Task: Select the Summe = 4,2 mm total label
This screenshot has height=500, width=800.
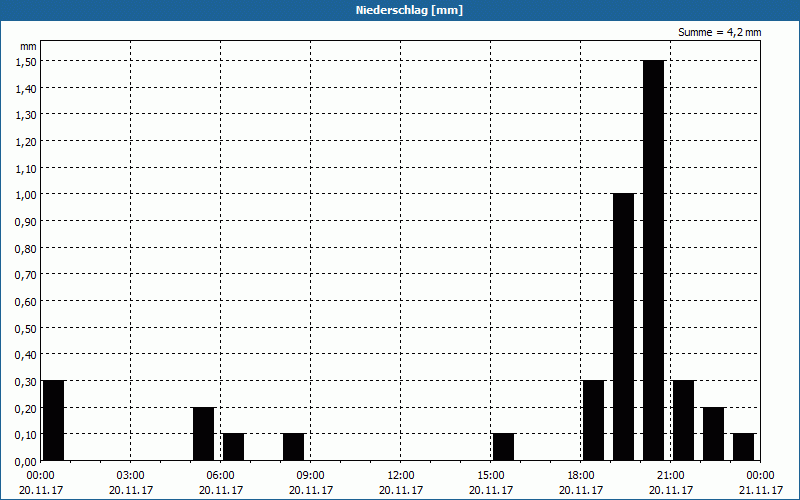Action: click(x=719, y=32)
